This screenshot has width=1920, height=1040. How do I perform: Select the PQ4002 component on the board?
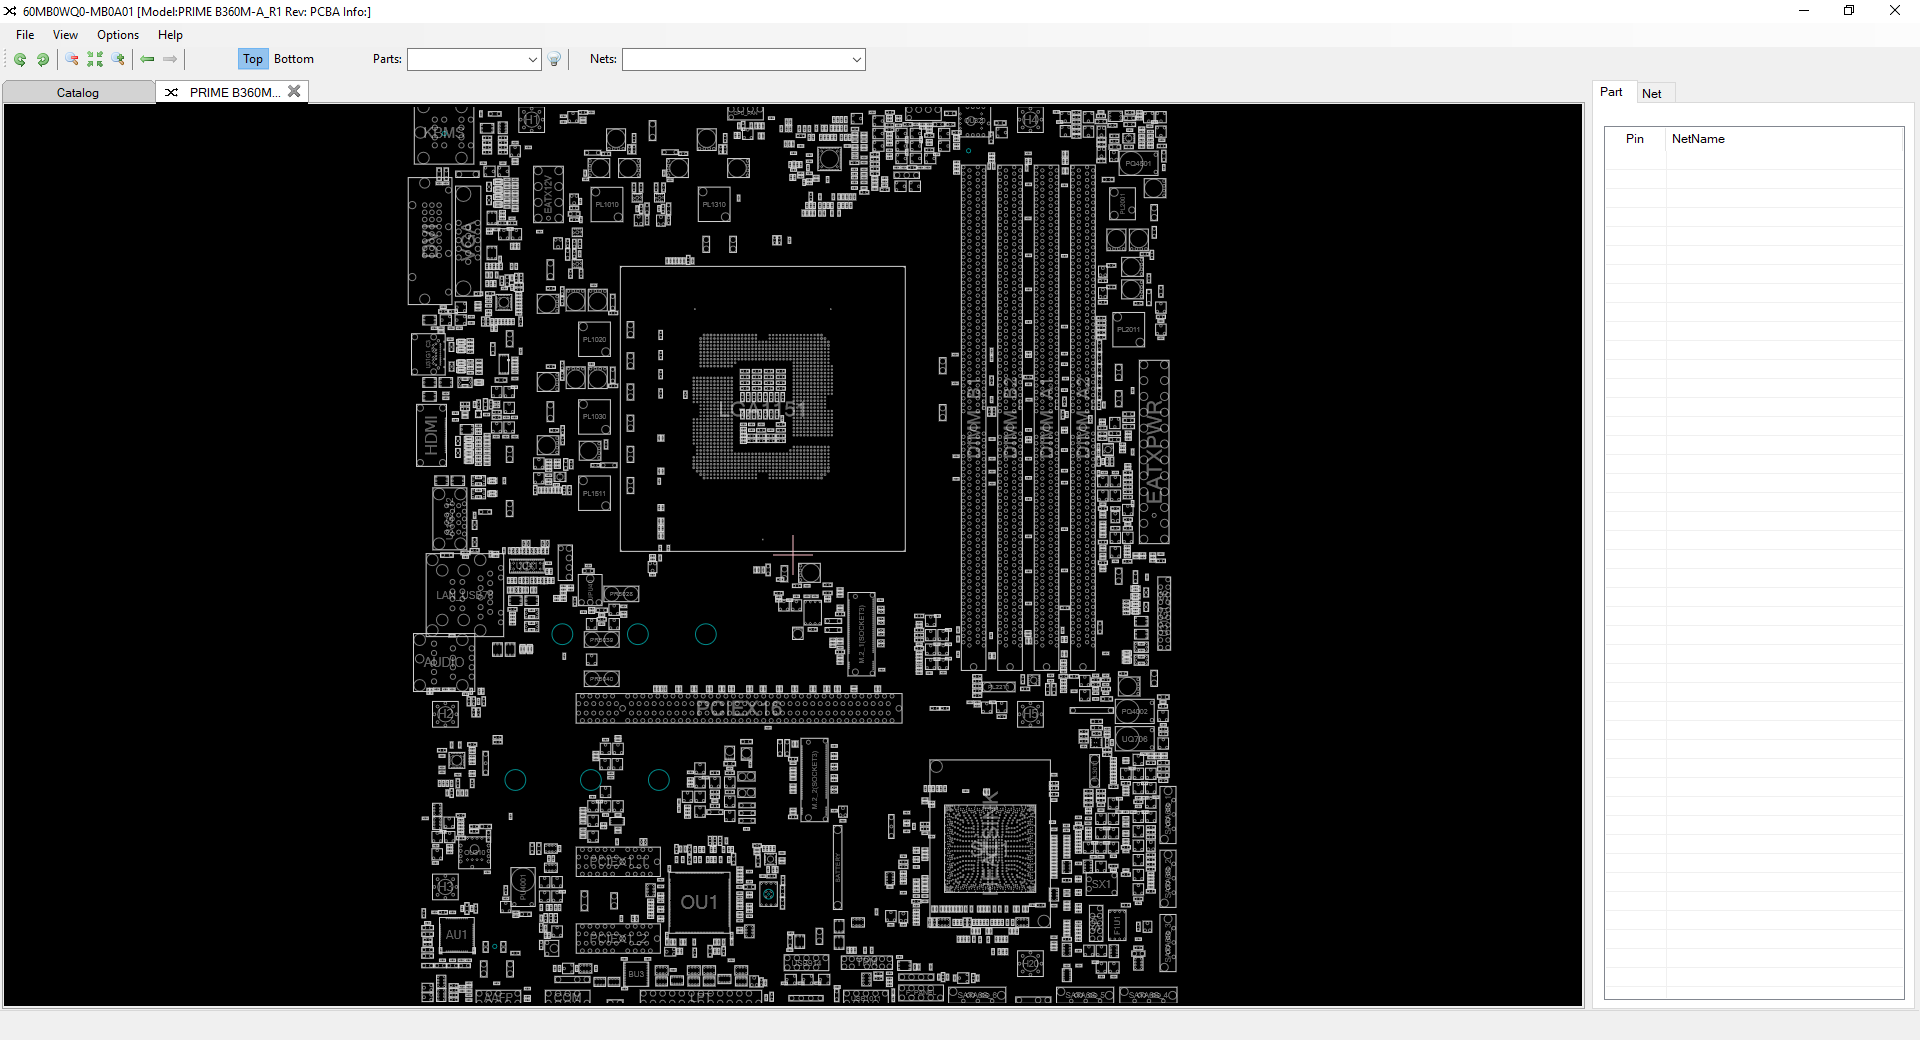(1135, 711)
